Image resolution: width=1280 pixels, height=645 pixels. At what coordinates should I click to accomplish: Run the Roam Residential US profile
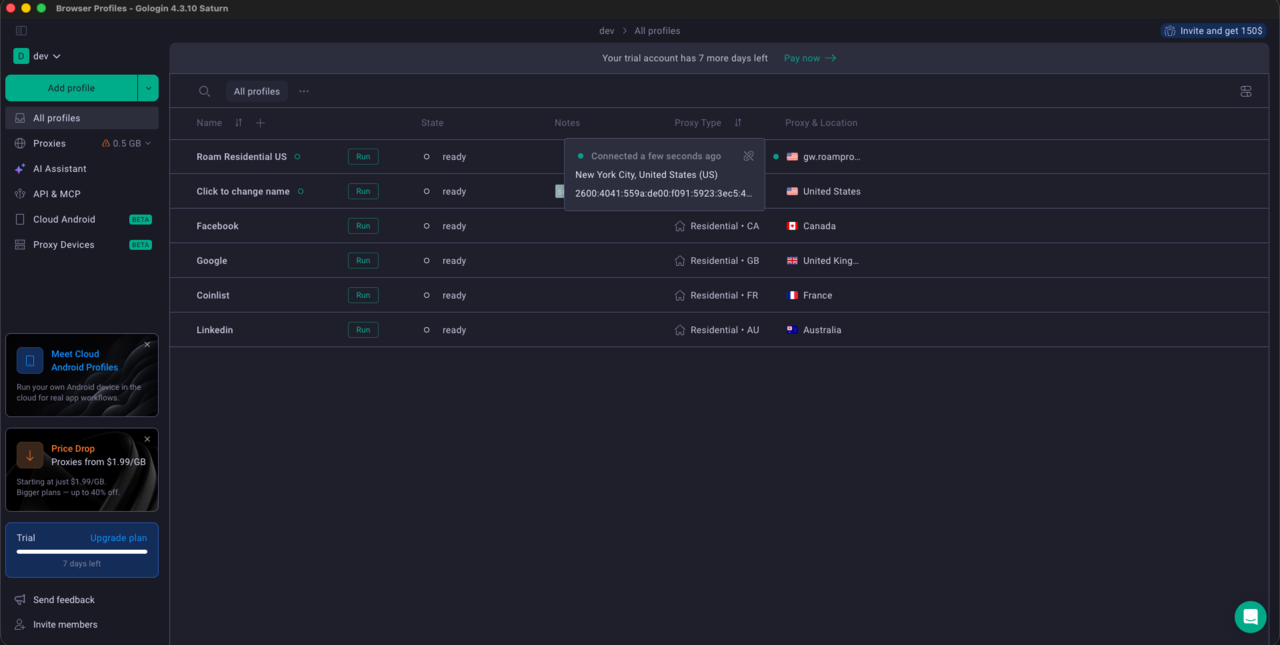(x=363, y=157)
